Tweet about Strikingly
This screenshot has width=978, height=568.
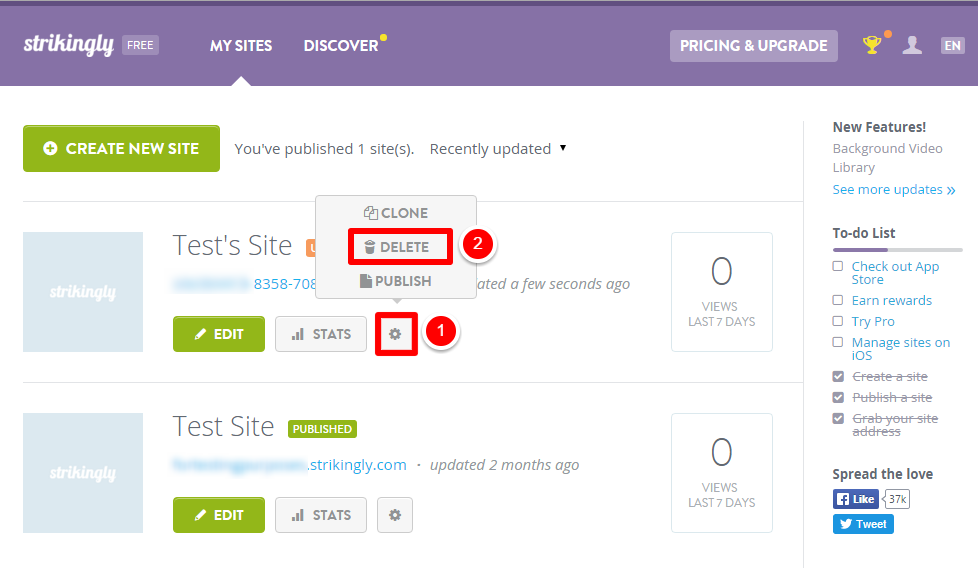pyautogui.click(x=863, y=524)
